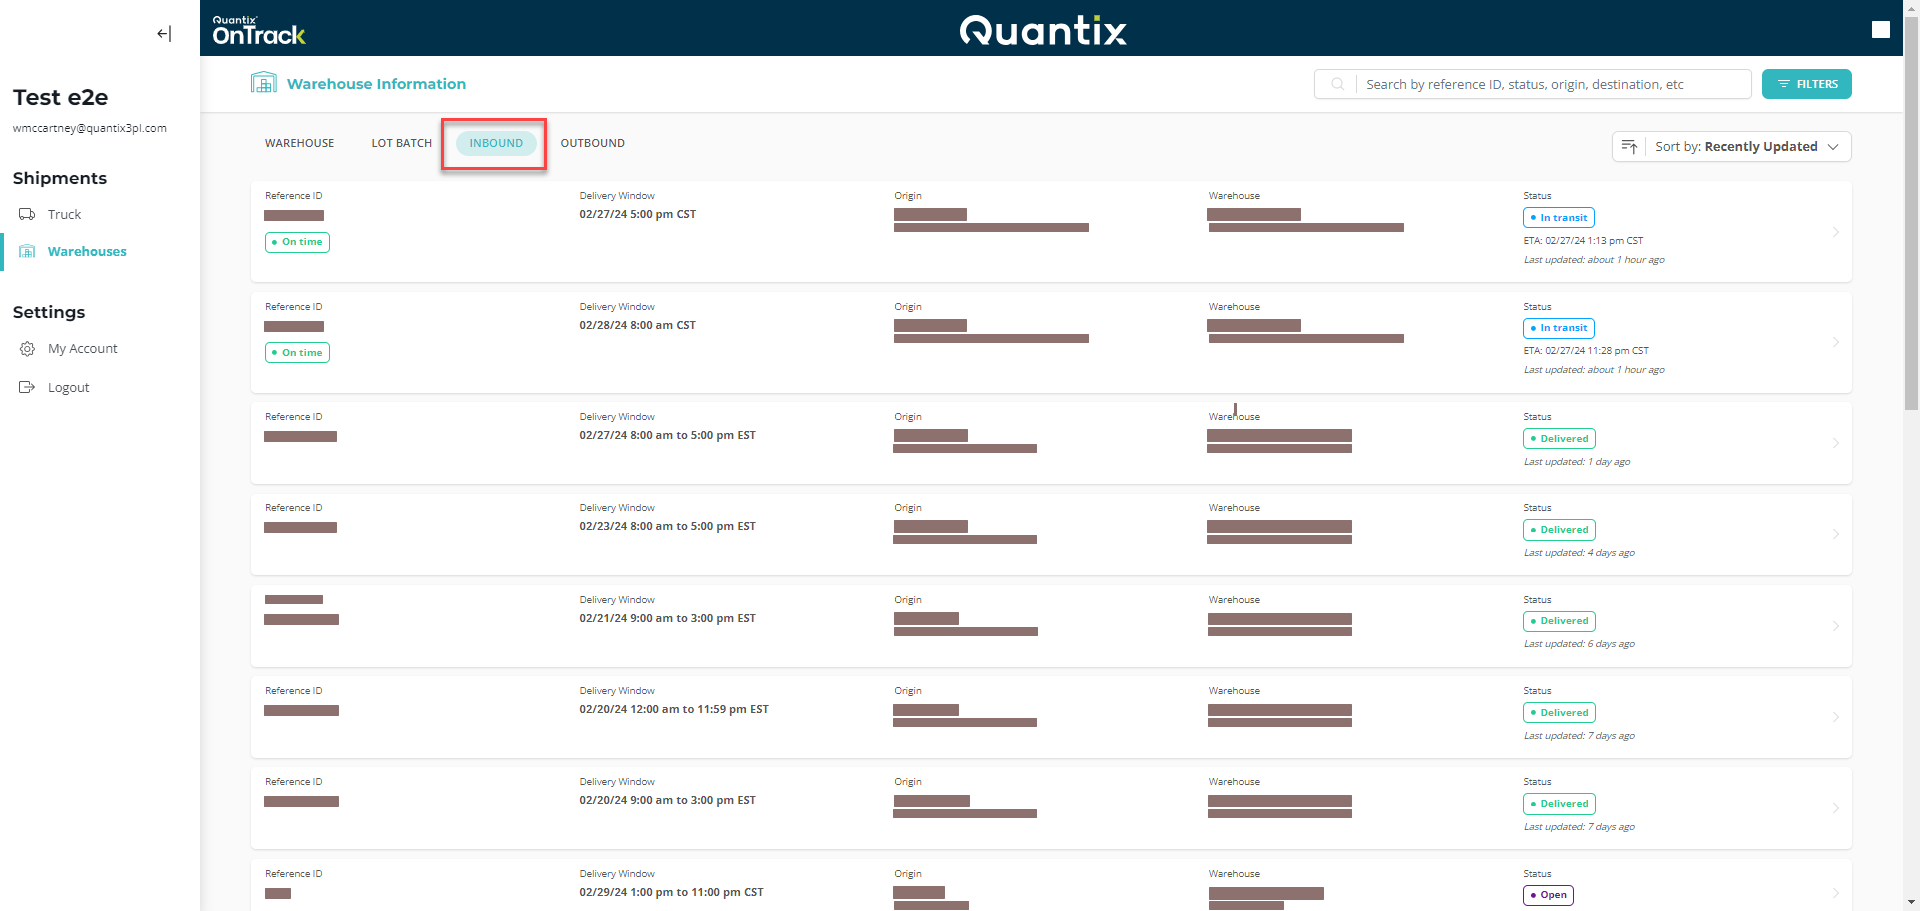The width and height of the screenshot is (1920, 911).
Task: Click the sort order arrow icon
Action: (x=1630, y=146)
